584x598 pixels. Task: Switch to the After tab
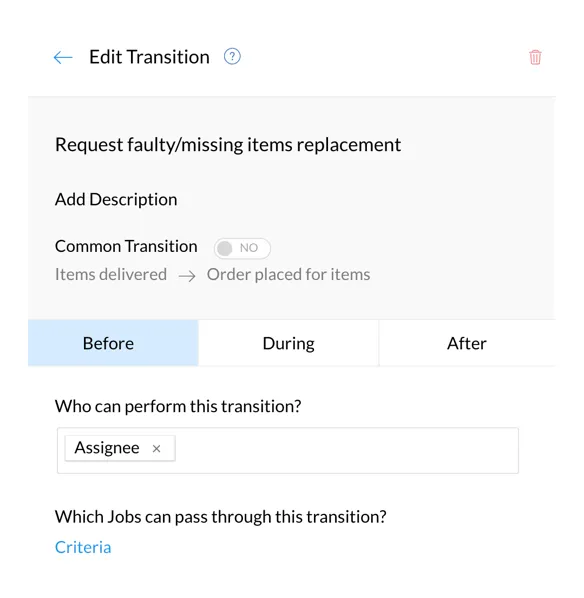click(x=467, y=343)
